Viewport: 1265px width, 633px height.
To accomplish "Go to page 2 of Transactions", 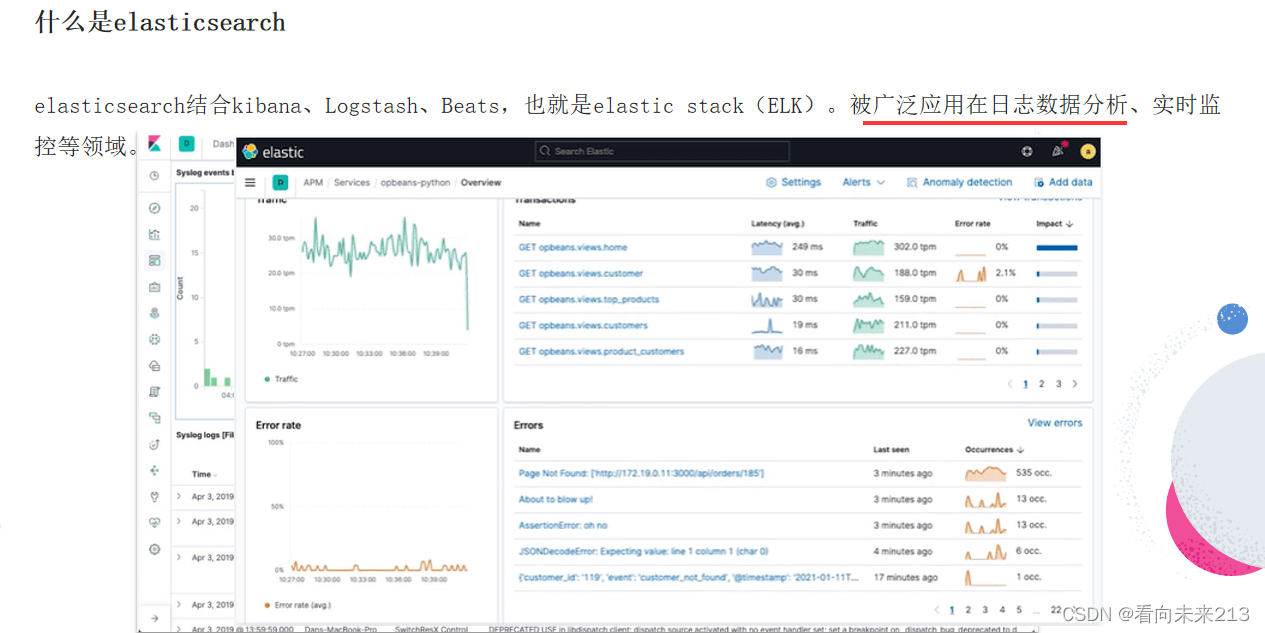I will tap(1041, 384).
